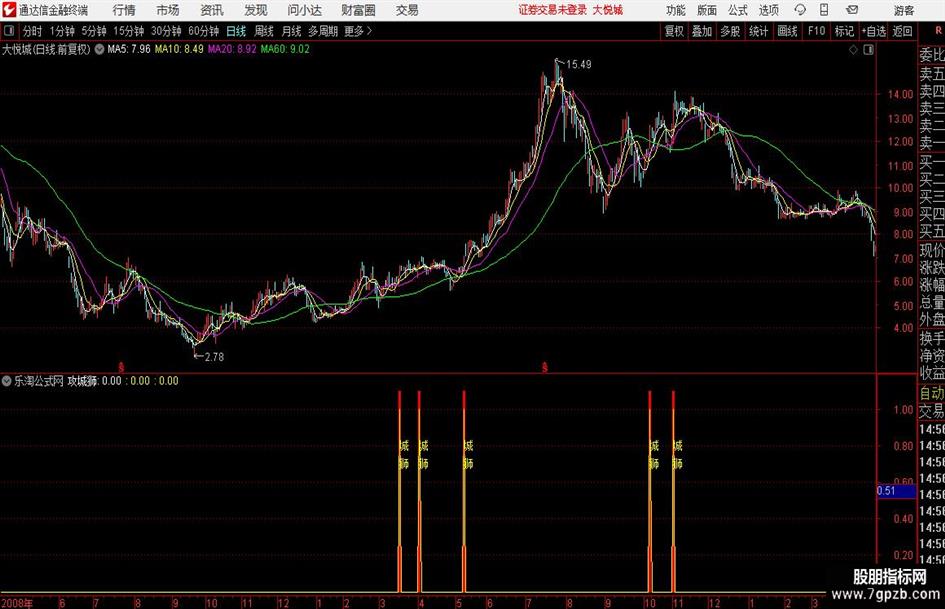945x609 pixels.
Task: Click the MA10: 8.49 indicator value
Action: pos(179,49)
